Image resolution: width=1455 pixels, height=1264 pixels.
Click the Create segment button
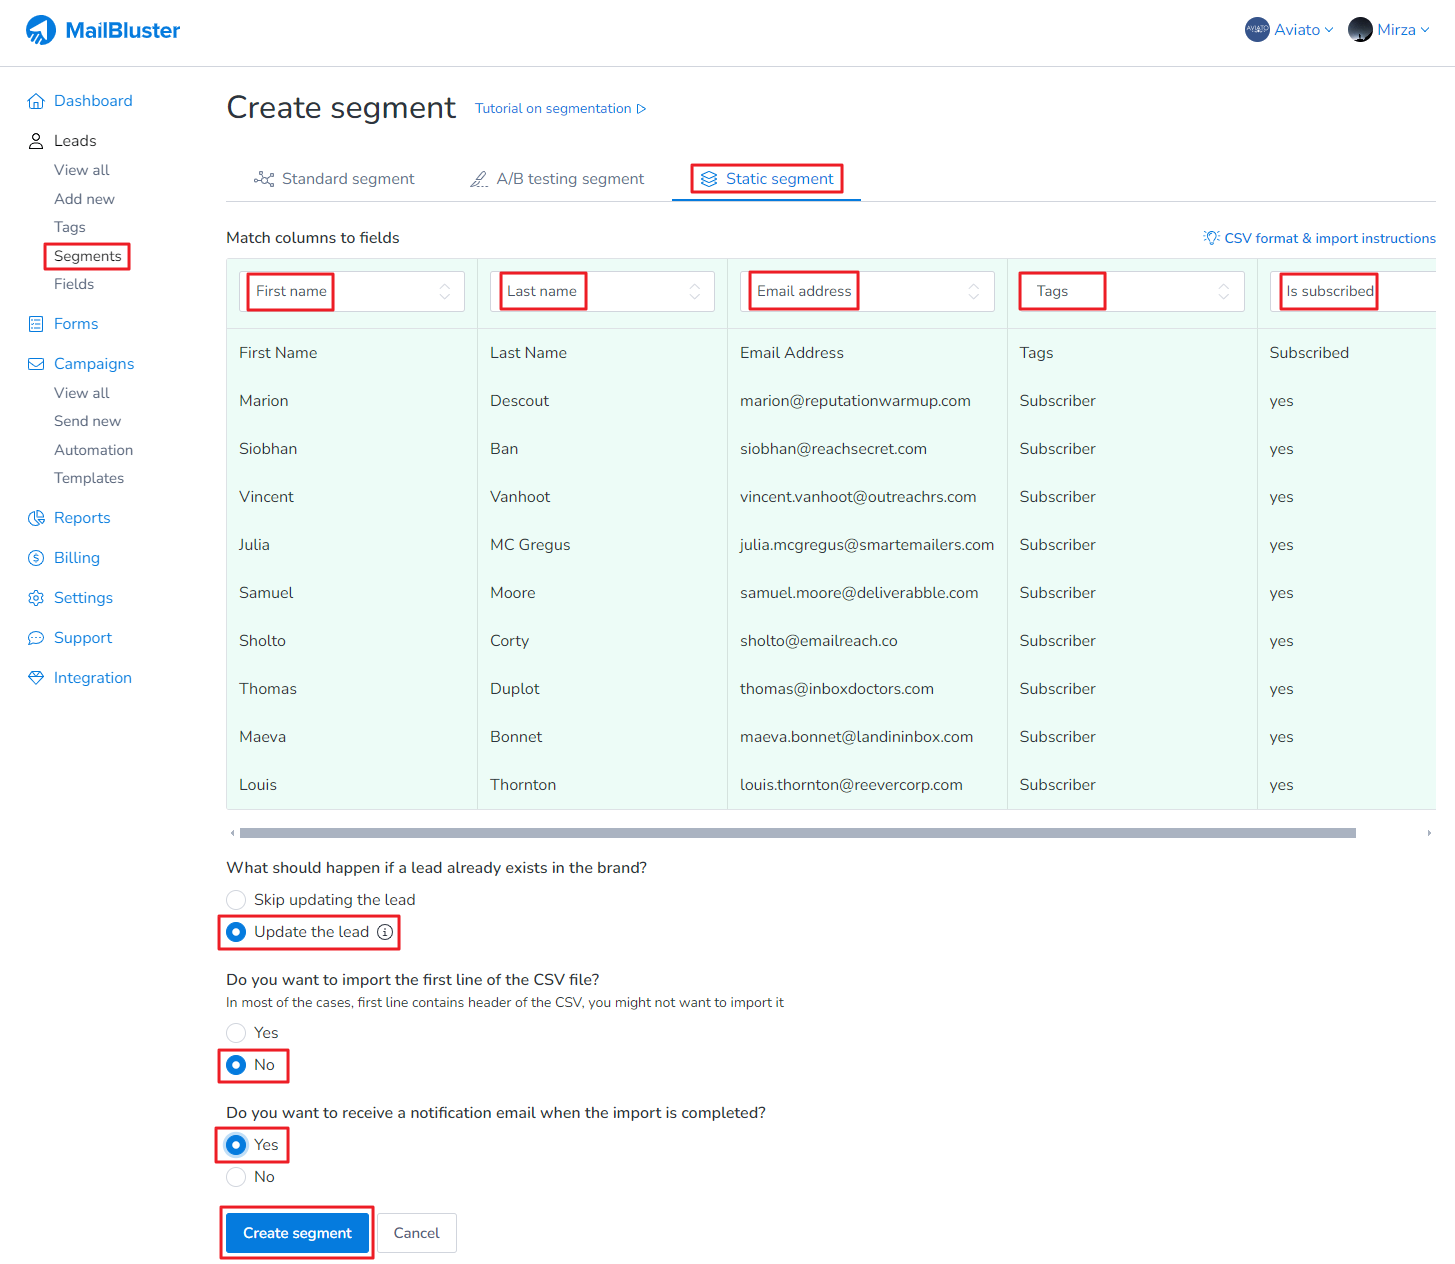(297, 1233)
